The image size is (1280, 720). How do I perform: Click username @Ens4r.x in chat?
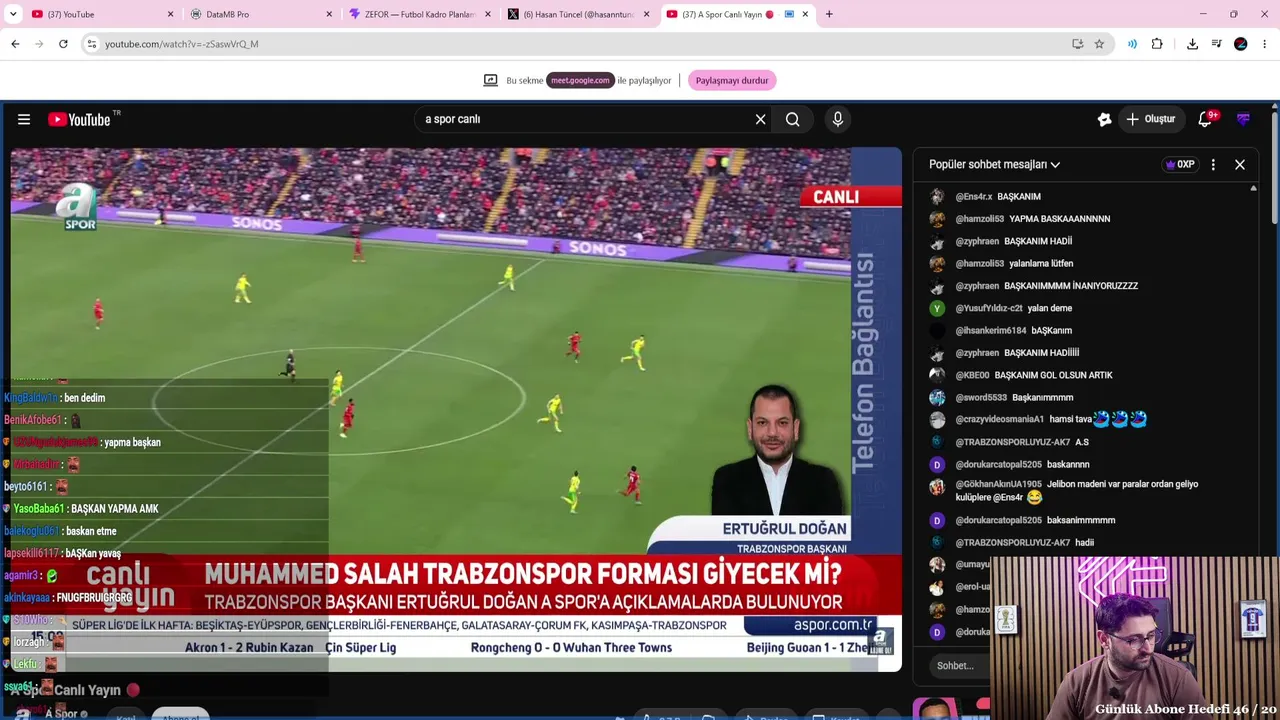974,197
